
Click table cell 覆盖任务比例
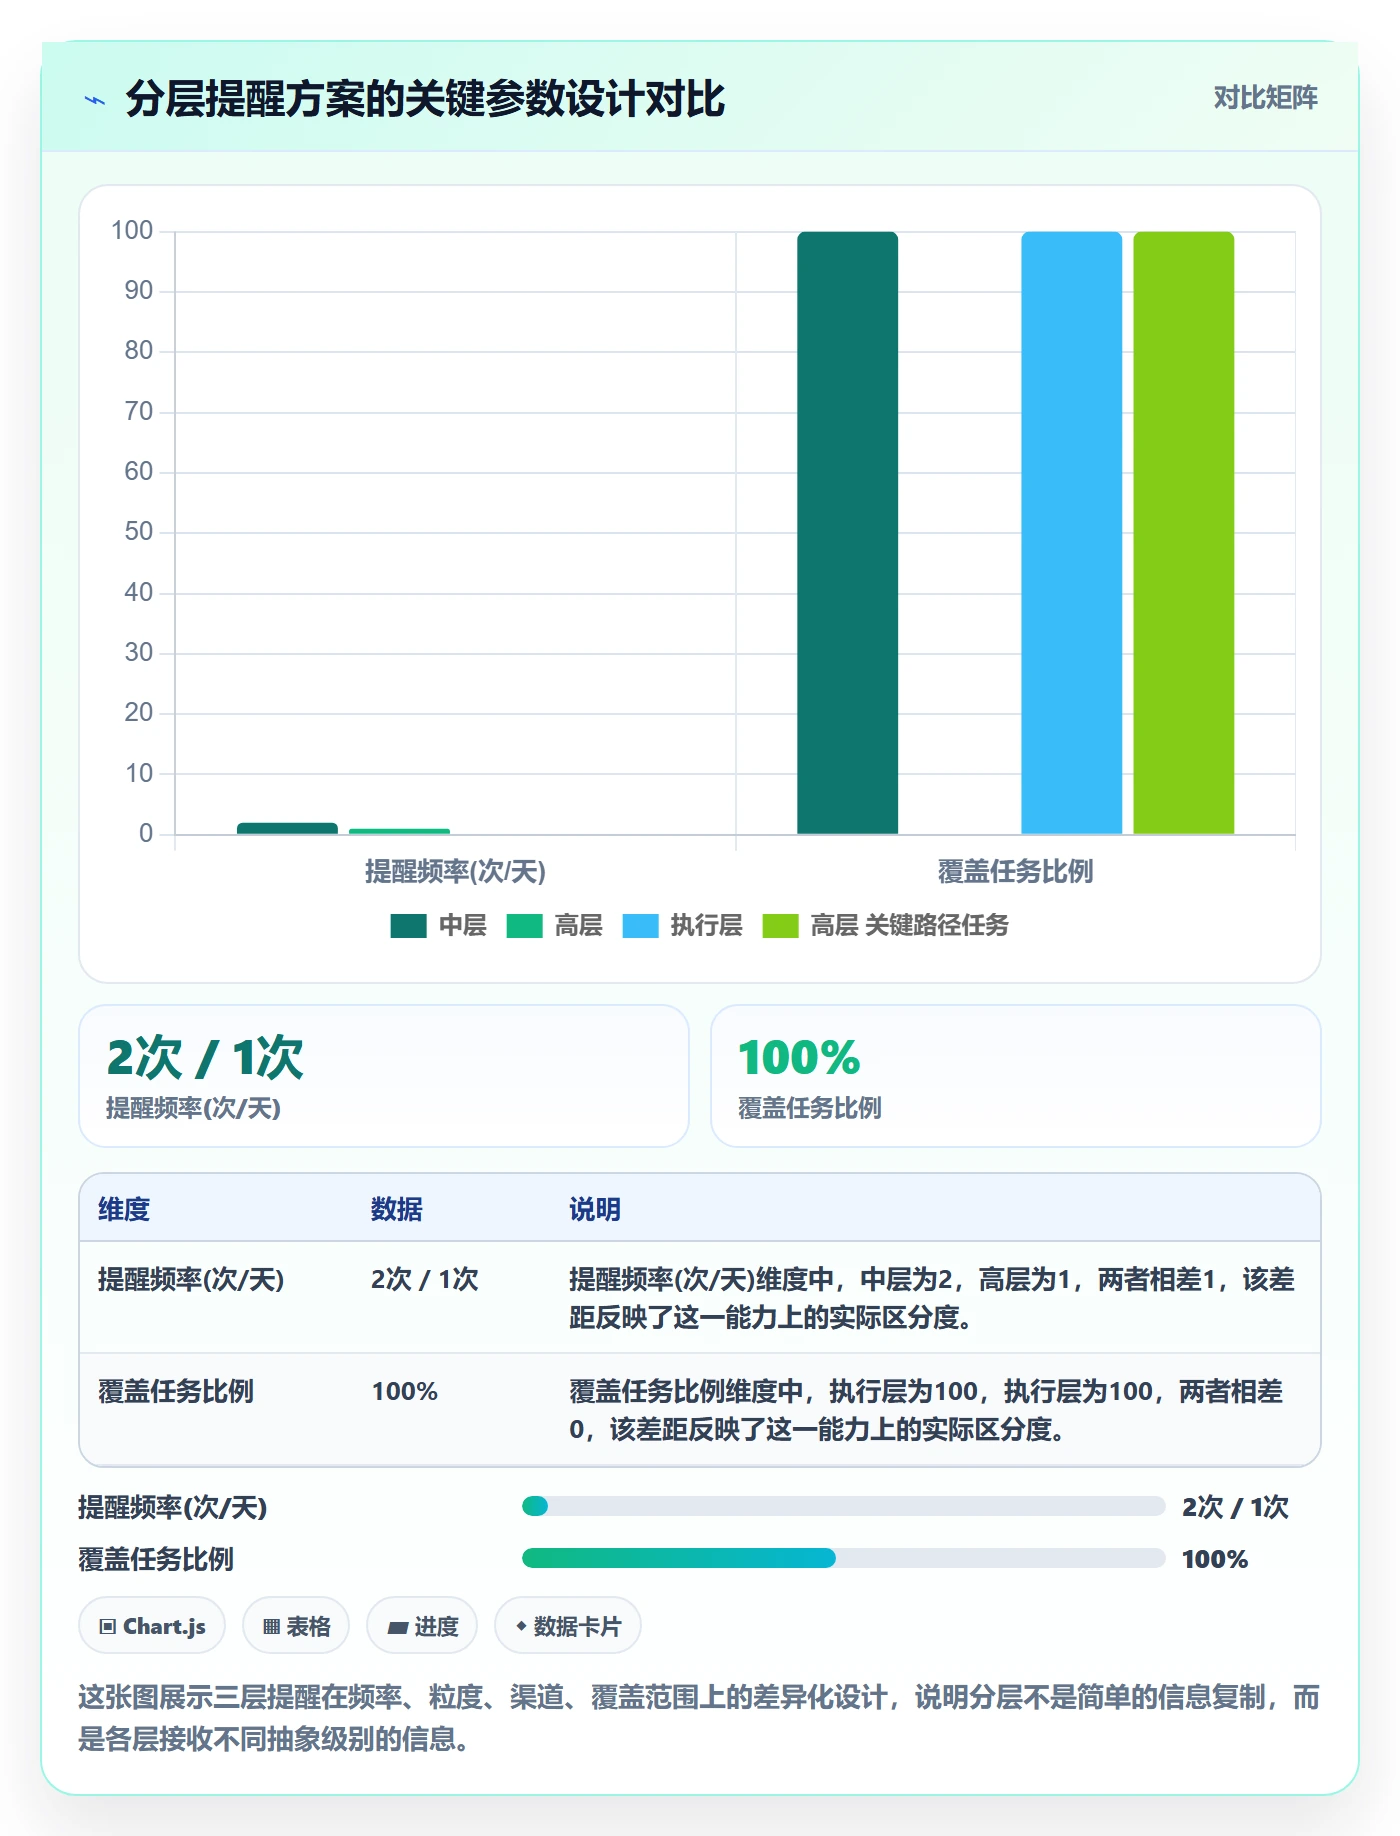176,1391
